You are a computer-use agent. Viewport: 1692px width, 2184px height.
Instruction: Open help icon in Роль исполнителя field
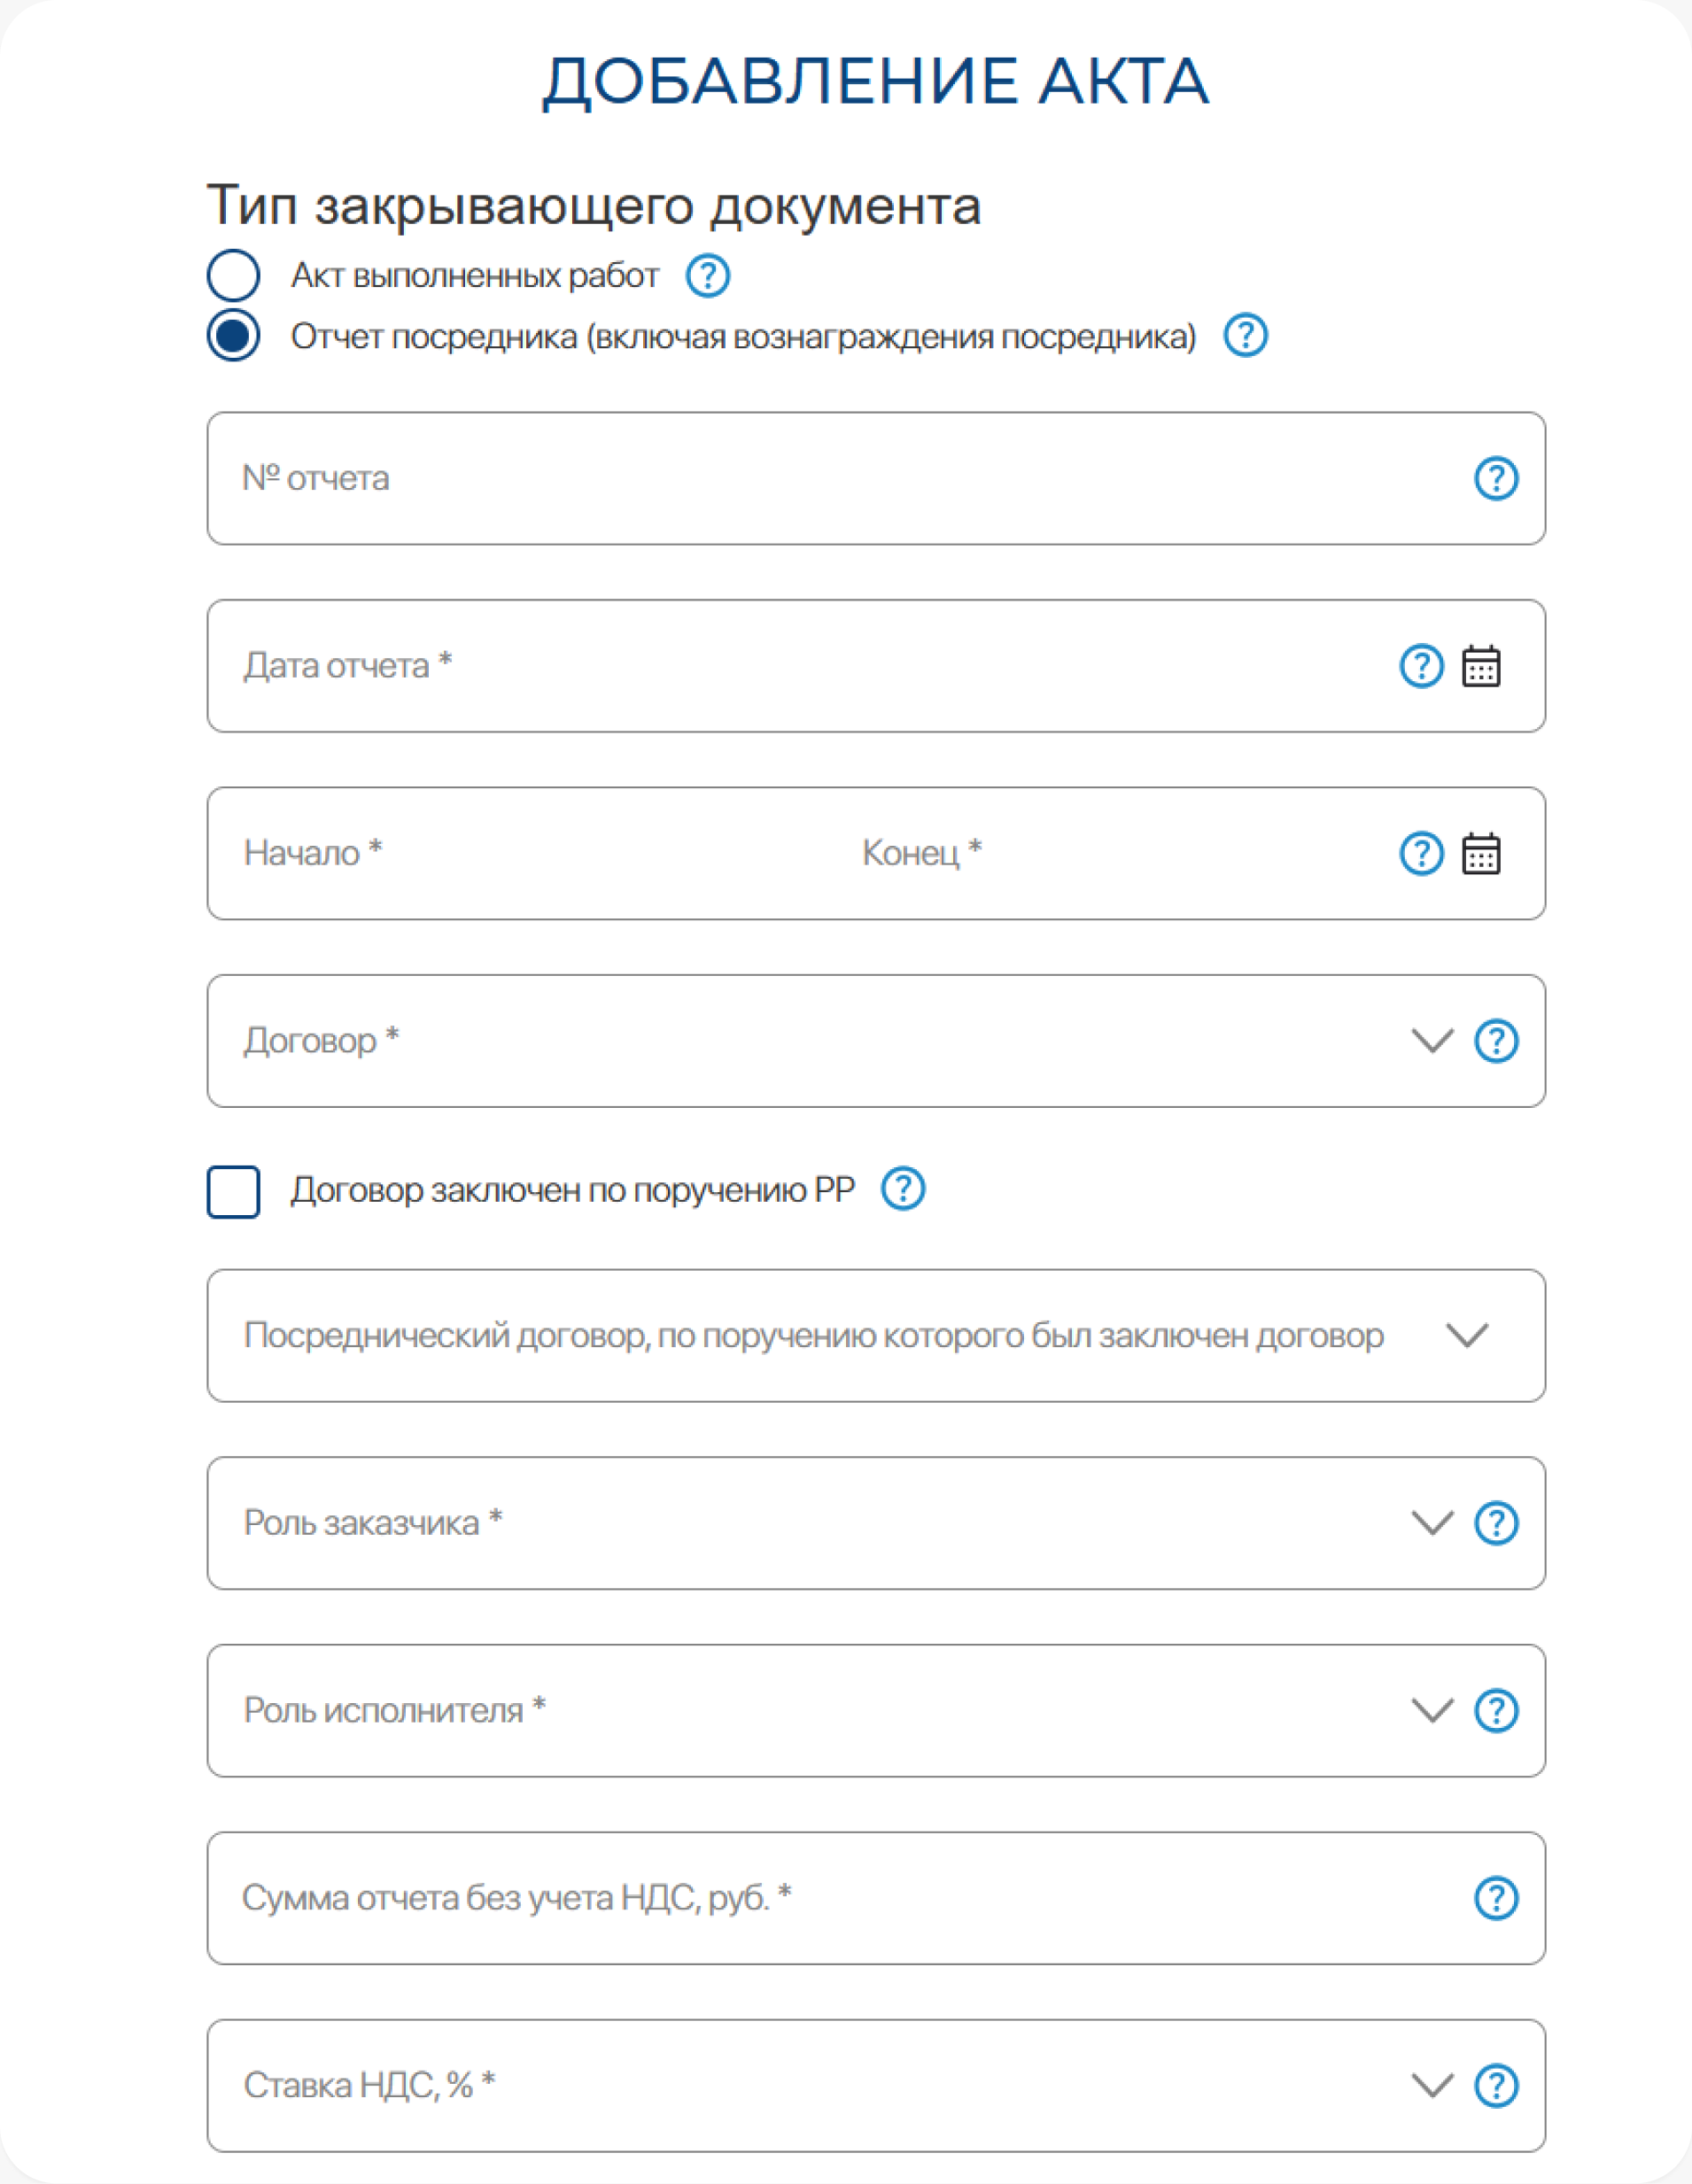pyautogui.click(x=1496, y=1710)
